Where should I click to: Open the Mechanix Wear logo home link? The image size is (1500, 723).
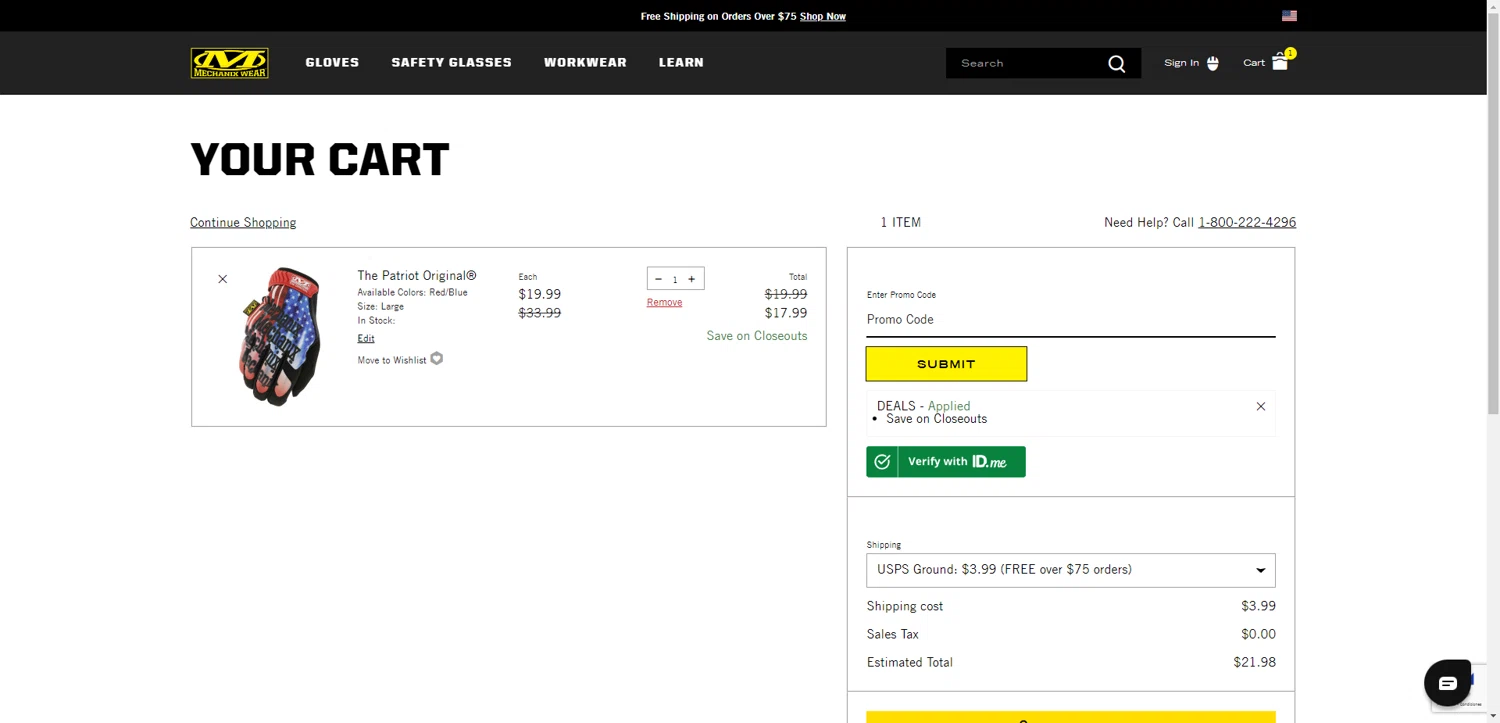229,63
